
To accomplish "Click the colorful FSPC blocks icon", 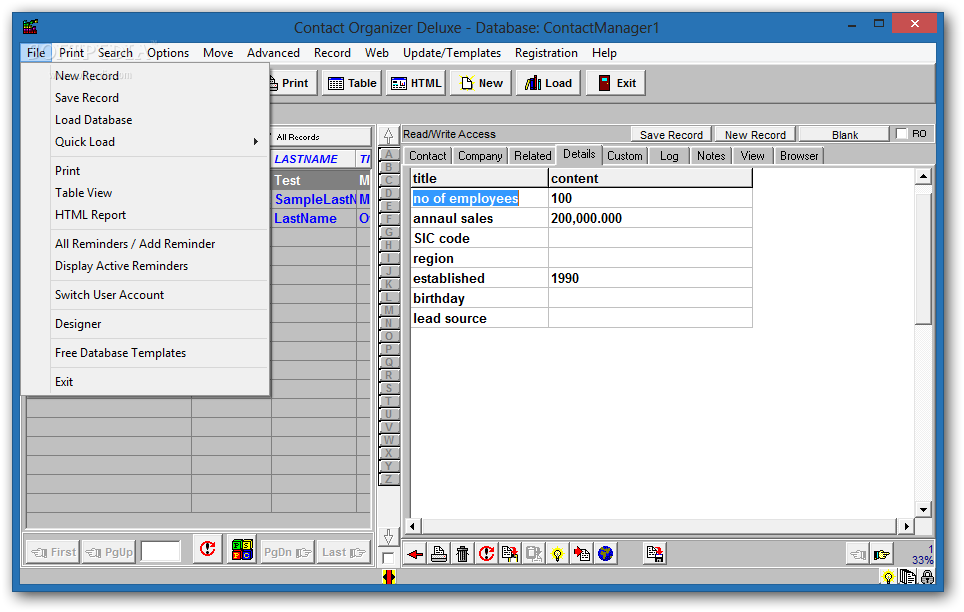I will click(242, 549).
